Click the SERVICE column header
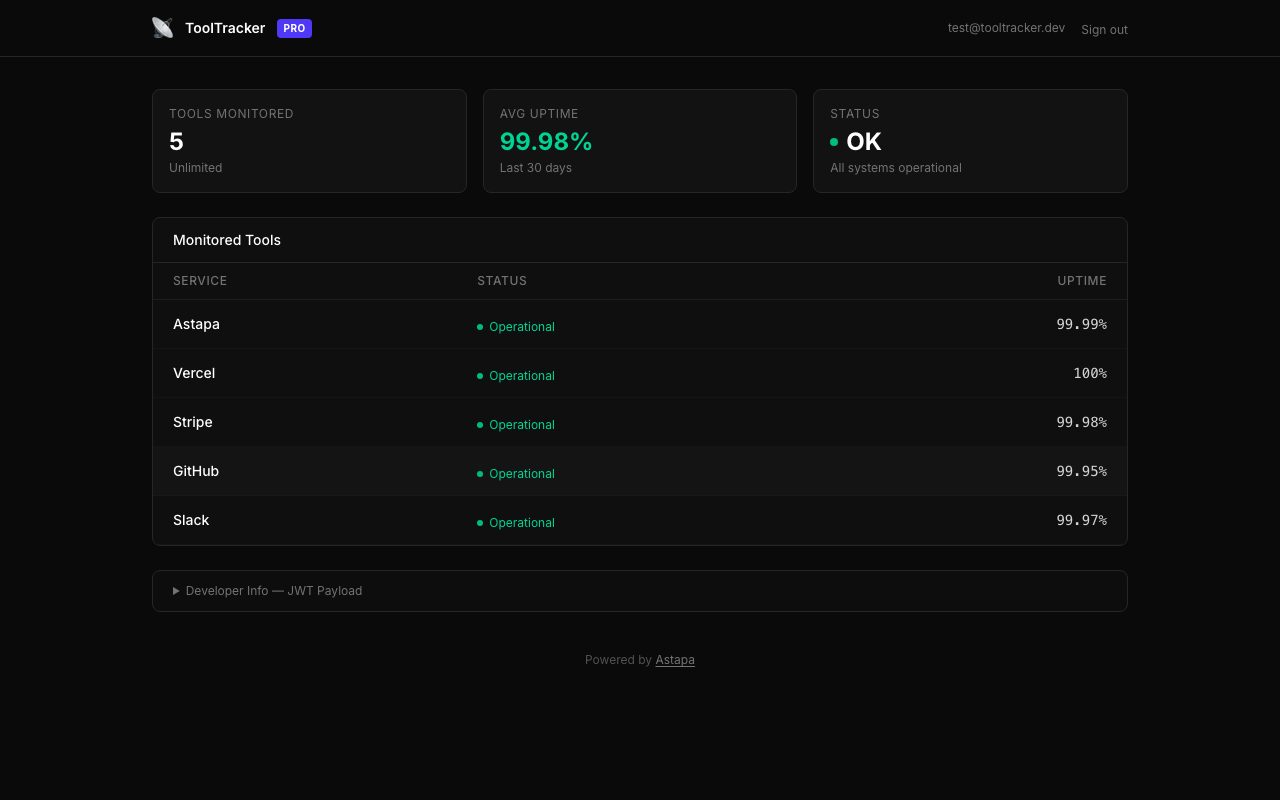This screenshot has width=1280, height=800. pos(200,281)
